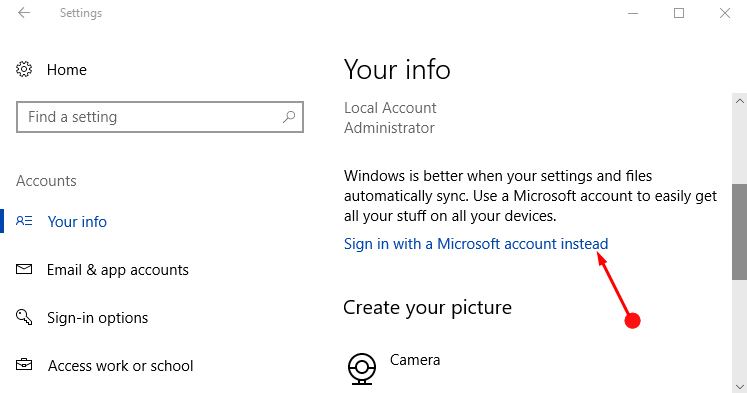Minimize the Settings window
This screenshot has width=747, height=393.
pyautogui.click(x=633, y=13)
